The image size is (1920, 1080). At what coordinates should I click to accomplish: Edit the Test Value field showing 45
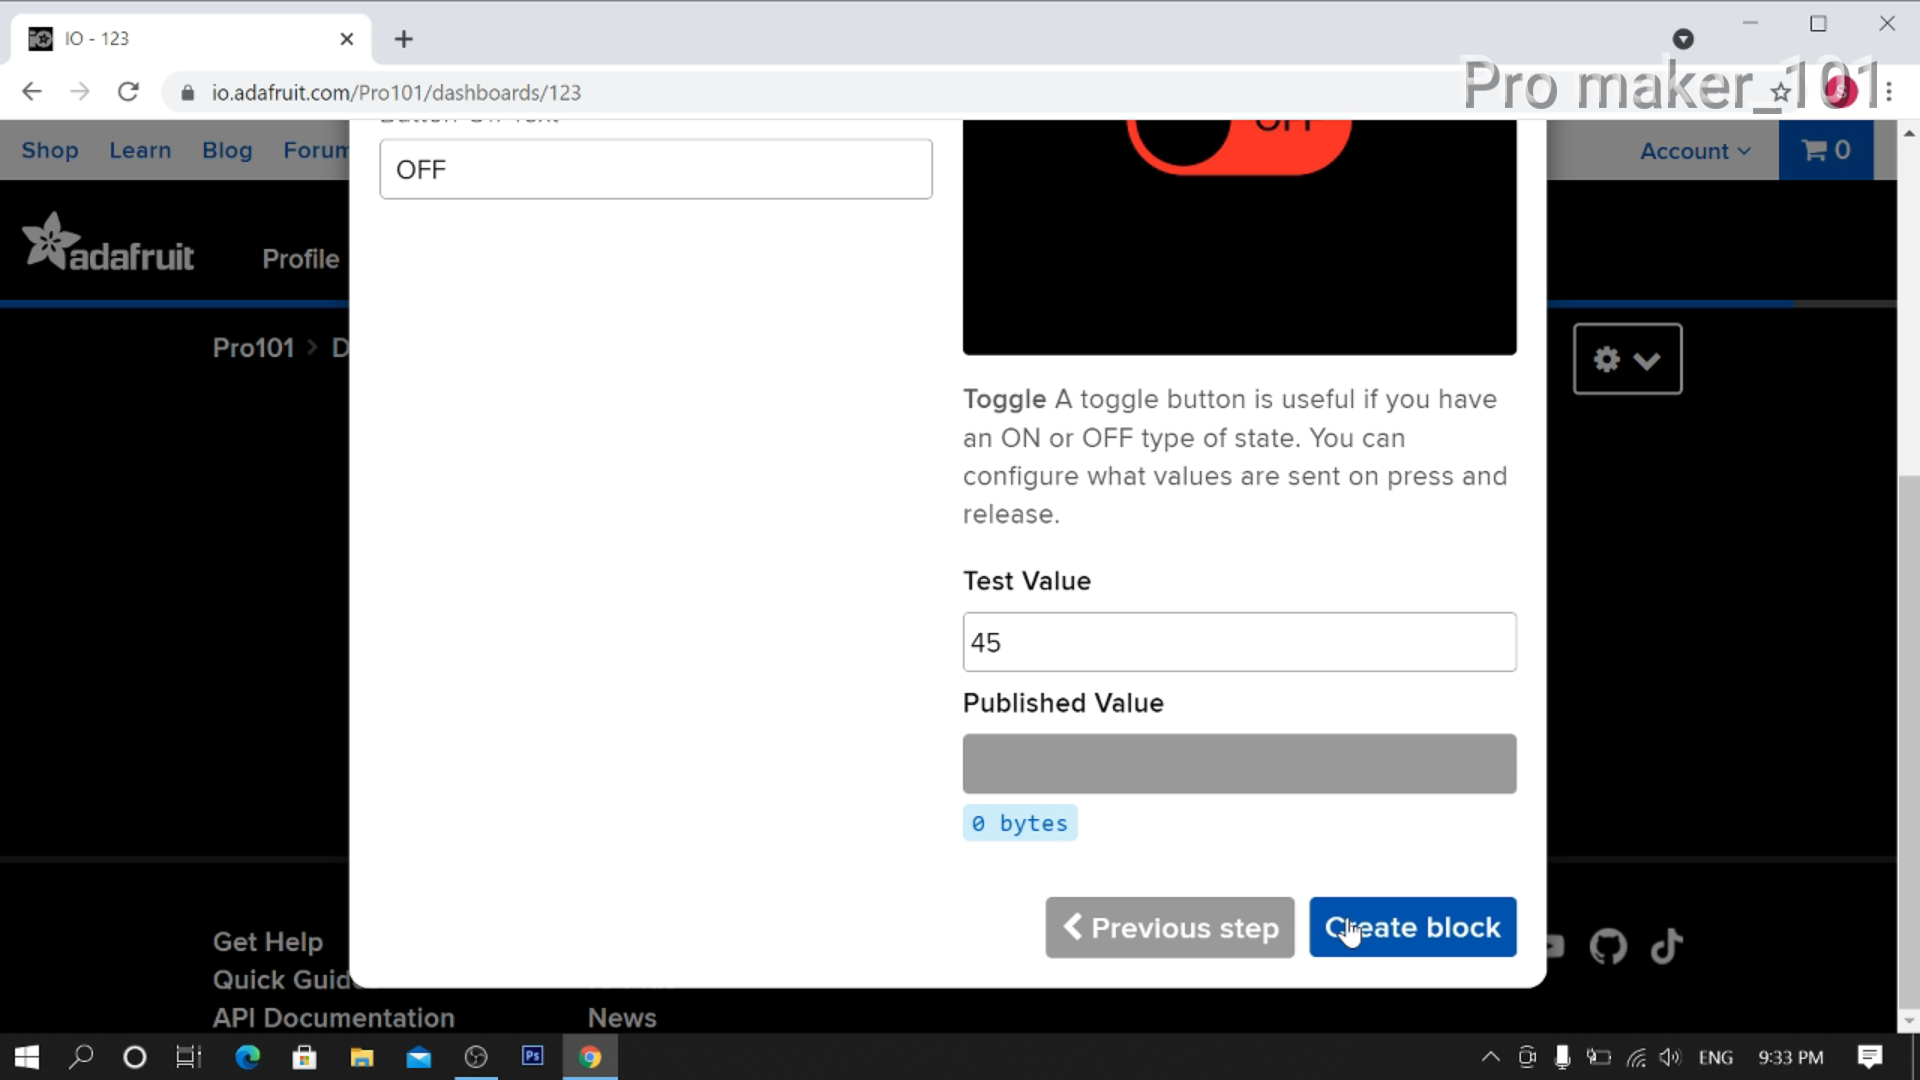point(1239,642)
